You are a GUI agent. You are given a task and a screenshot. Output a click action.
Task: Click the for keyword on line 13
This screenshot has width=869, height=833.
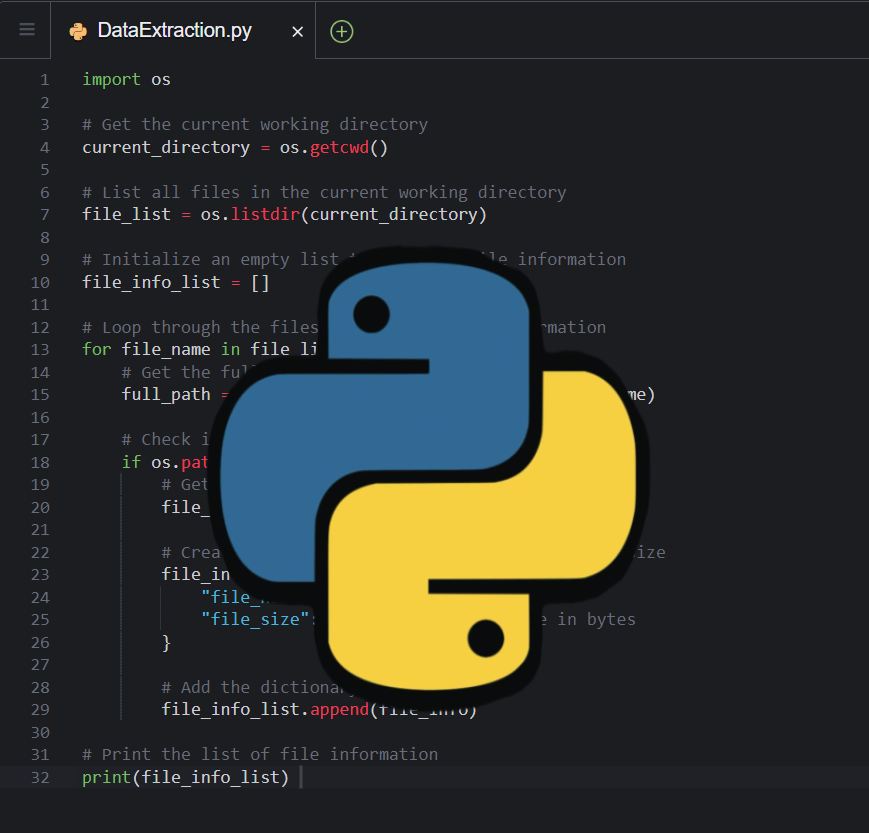point(95,349)
